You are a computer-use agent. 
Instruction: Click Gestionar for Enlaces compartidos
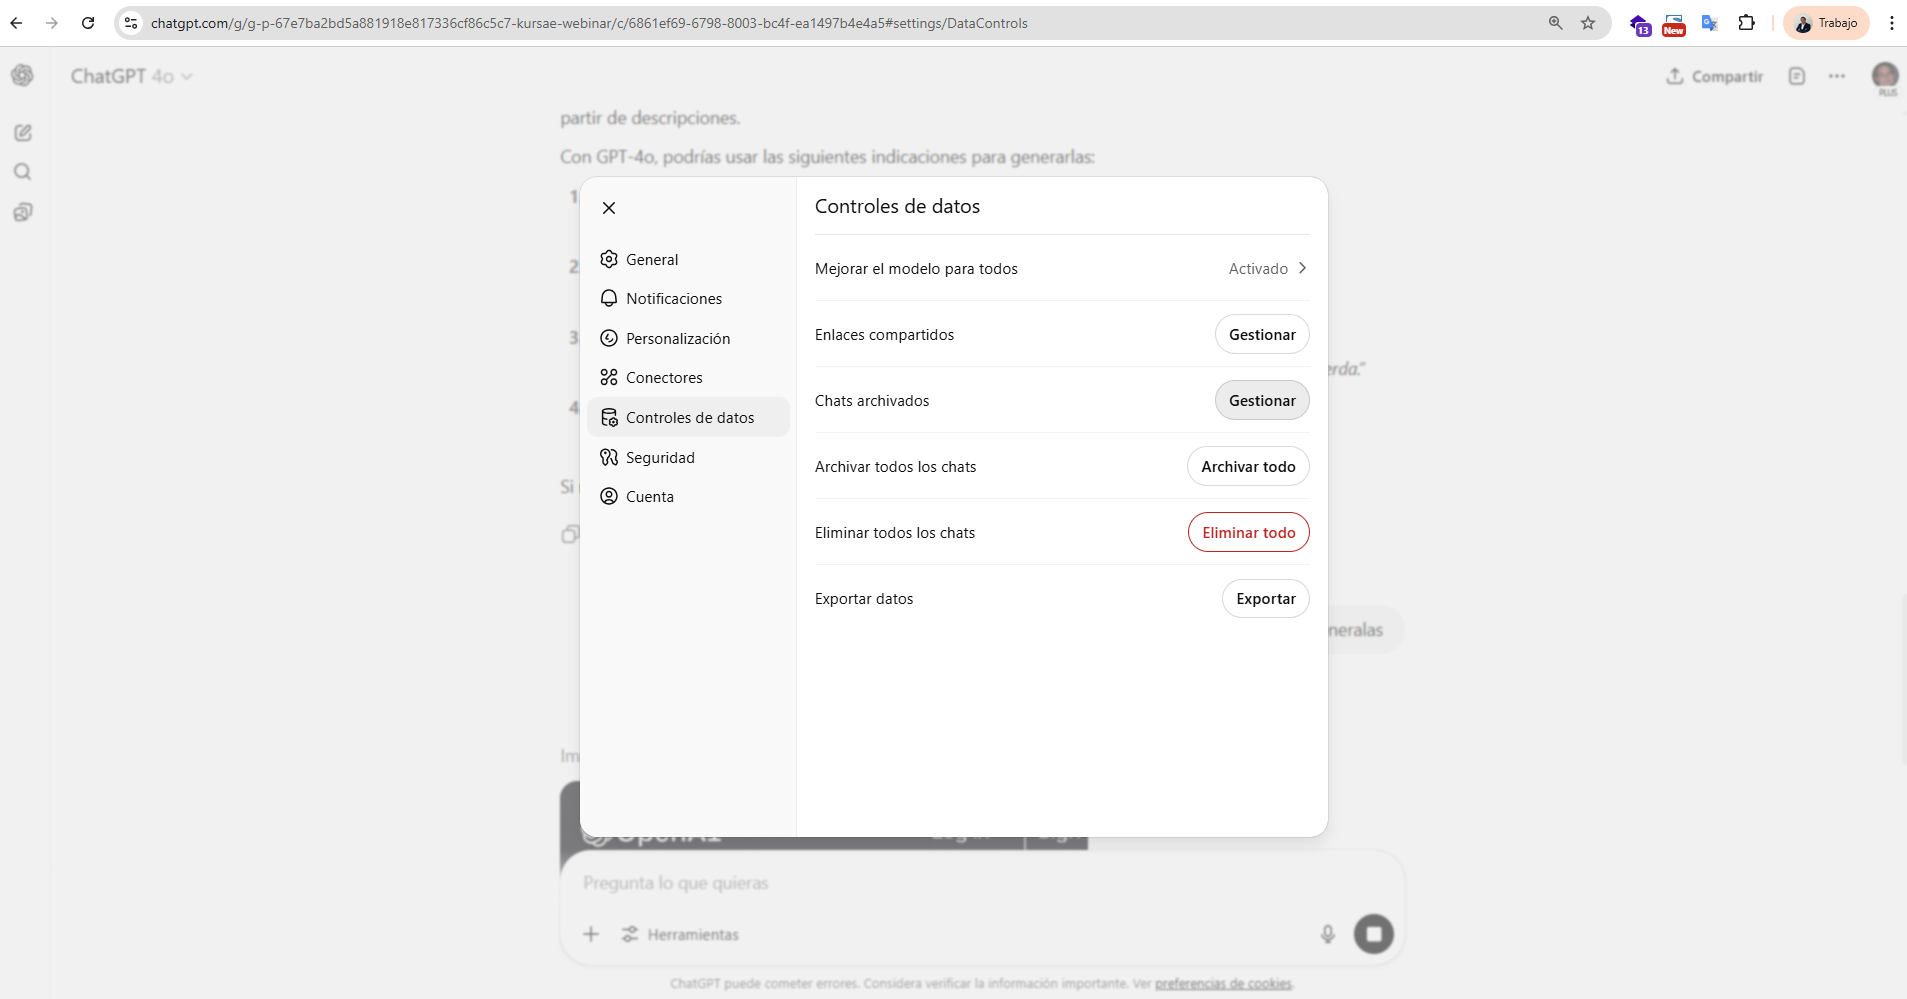[1261, 335]
